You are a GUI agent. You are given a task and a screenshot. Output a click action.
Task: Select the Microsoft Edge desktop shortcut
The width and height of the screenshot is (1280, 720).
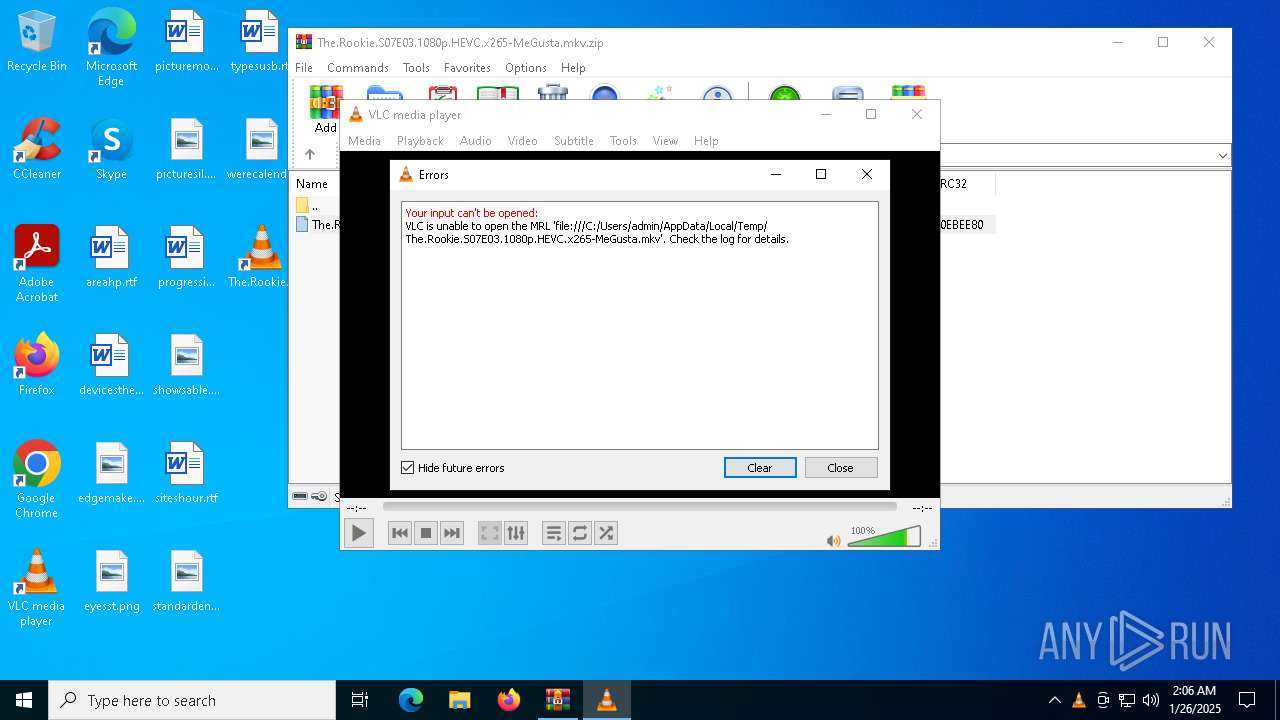[x=111, y=48]
